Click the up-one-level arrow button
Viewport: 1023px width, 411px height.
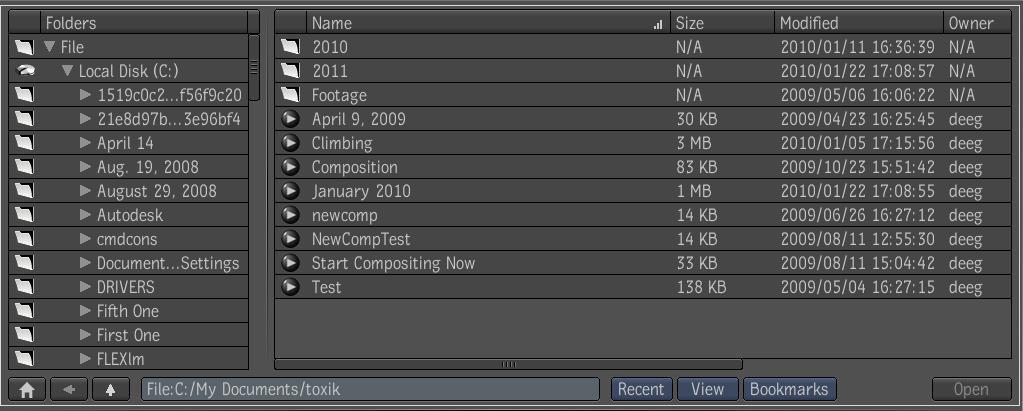pos(110,389)
